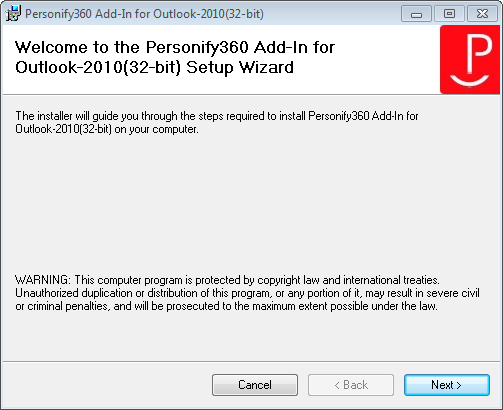This screenshot has height=410, width=503.
Task: Click the 'Outlook-2010(32-bit) on your computer.' text line
Action: click(x=107, y=129)
